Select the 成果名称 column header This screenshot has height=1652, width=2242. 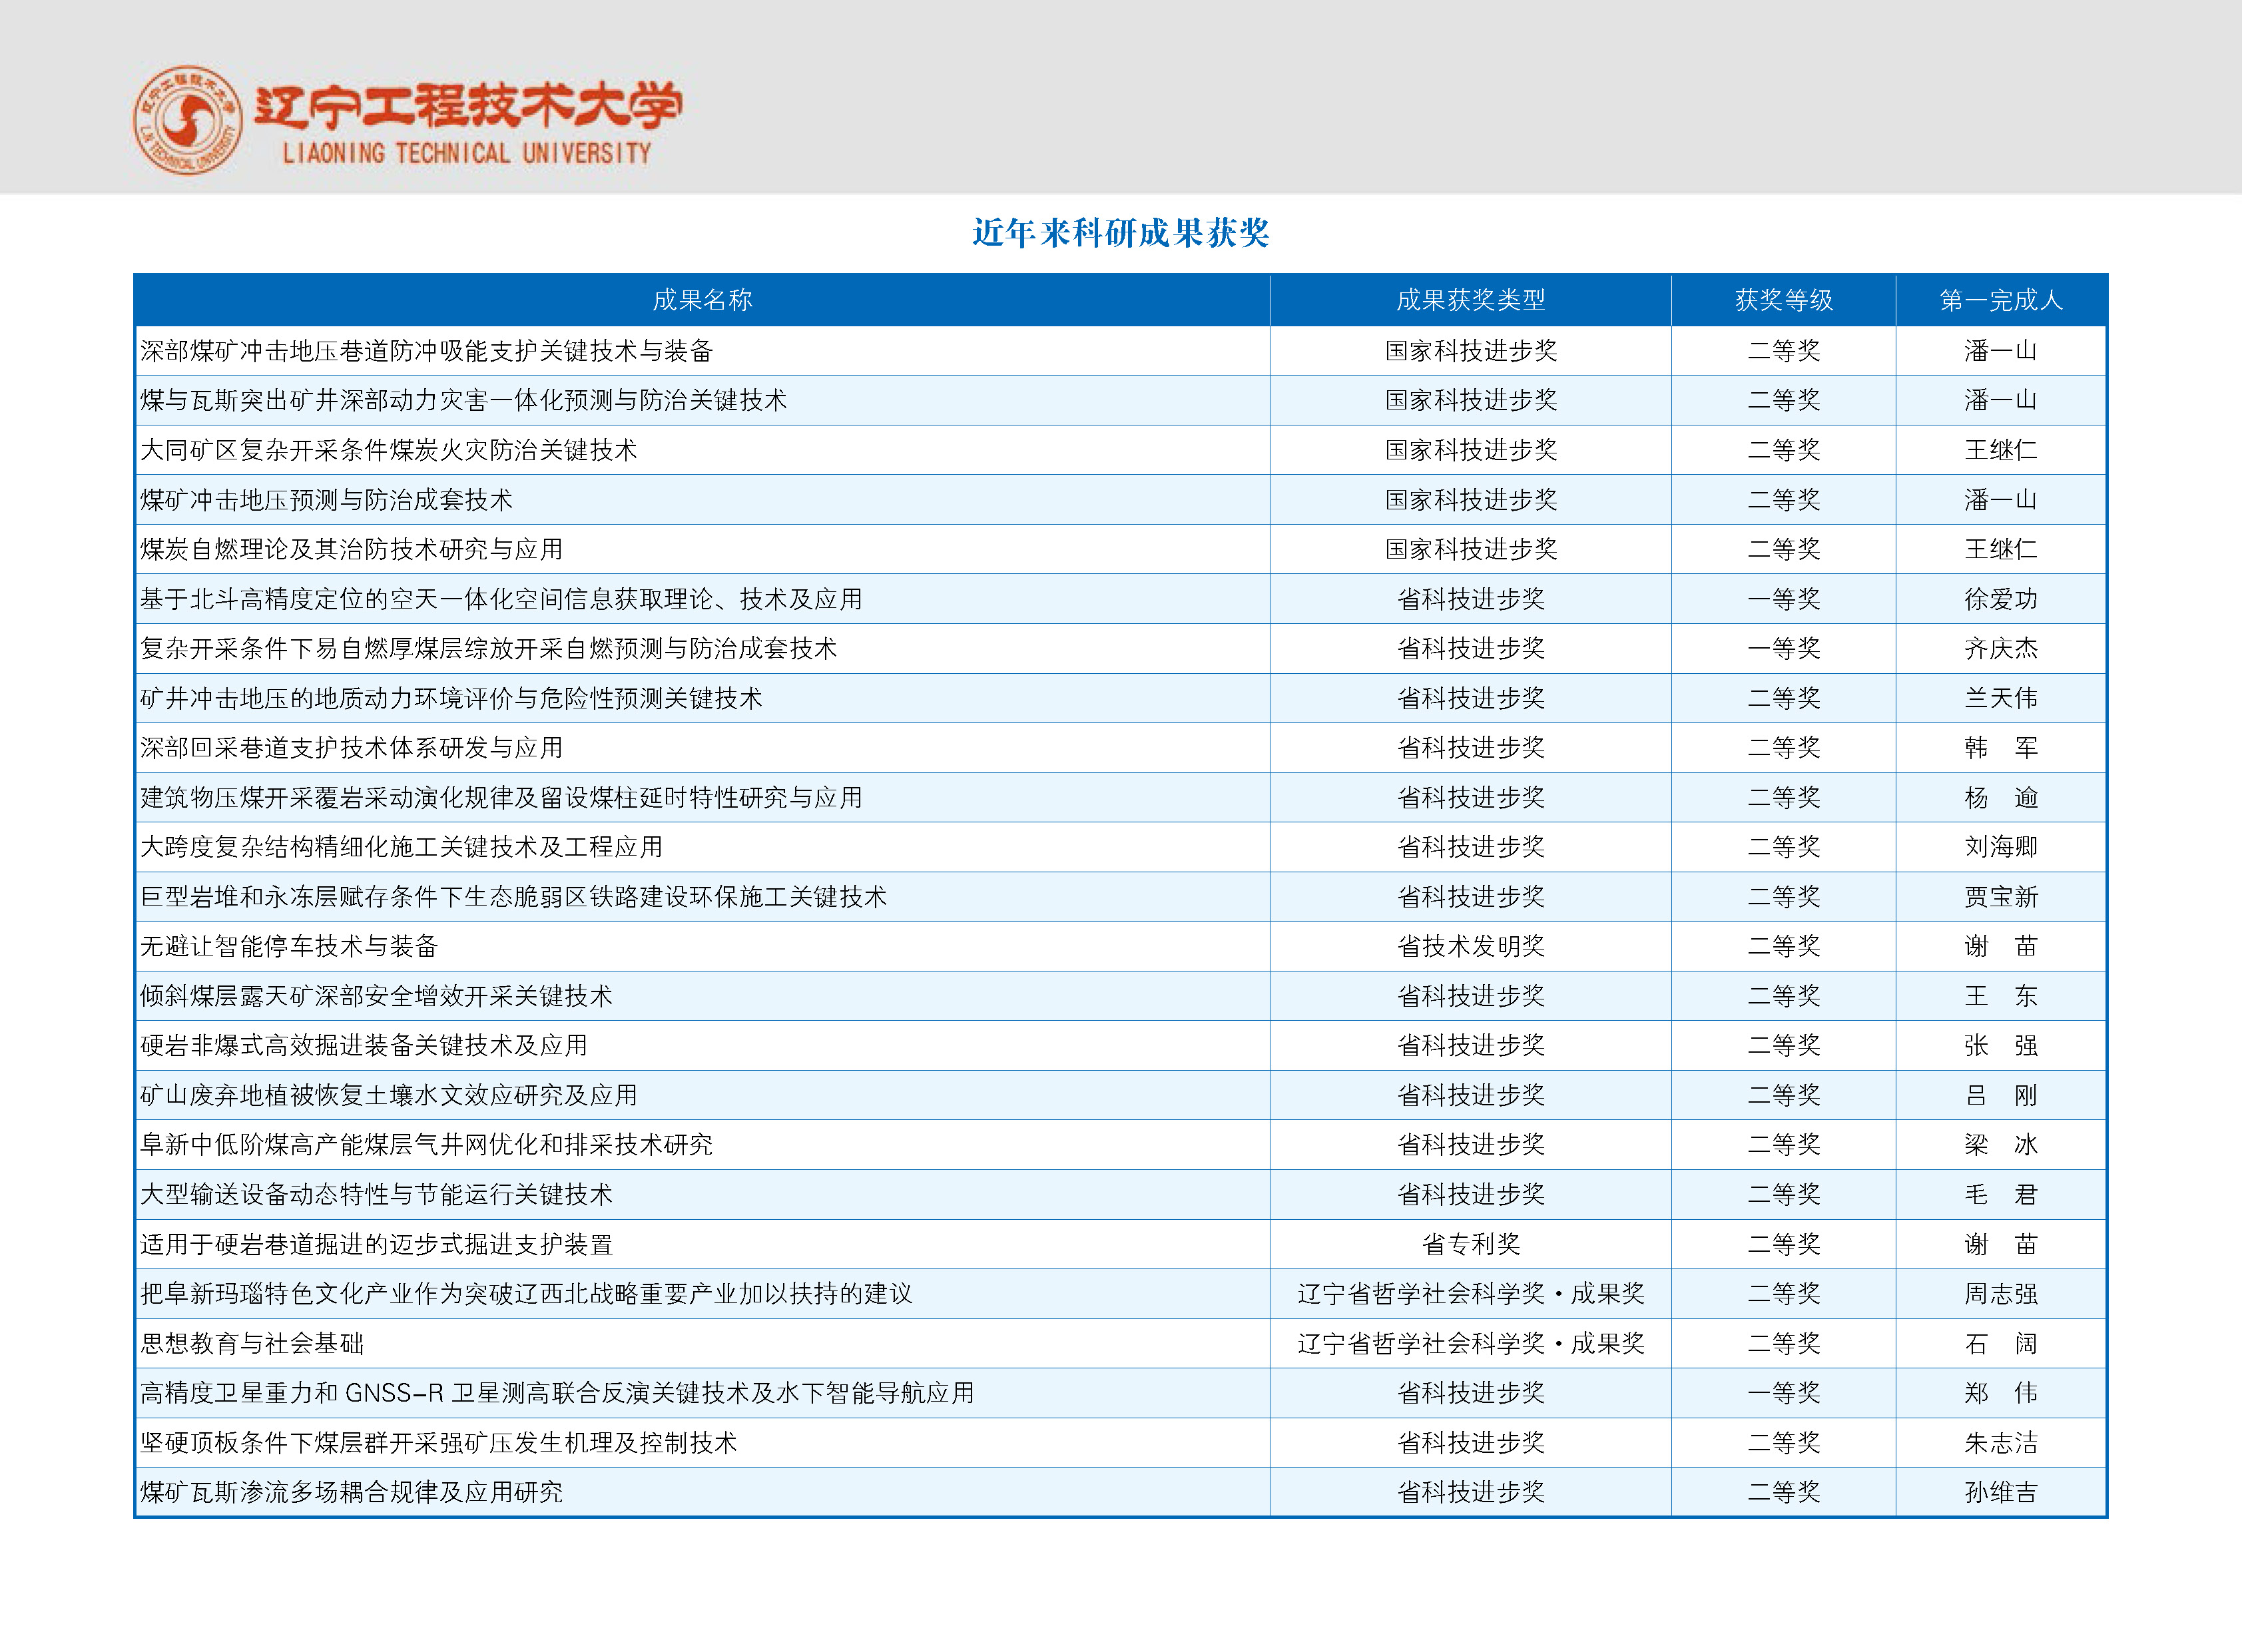[x=702, y=300]
